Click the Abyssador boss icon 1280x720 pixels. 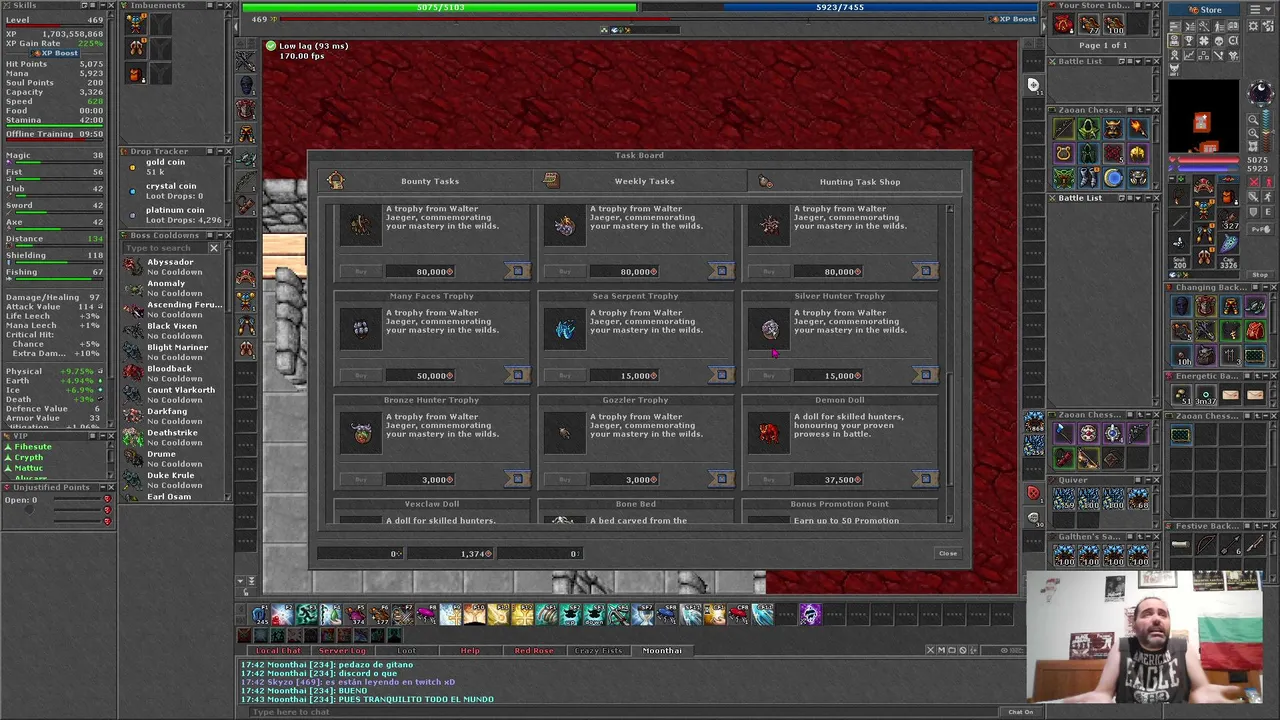pyautogui.click(x=132, y=266)
